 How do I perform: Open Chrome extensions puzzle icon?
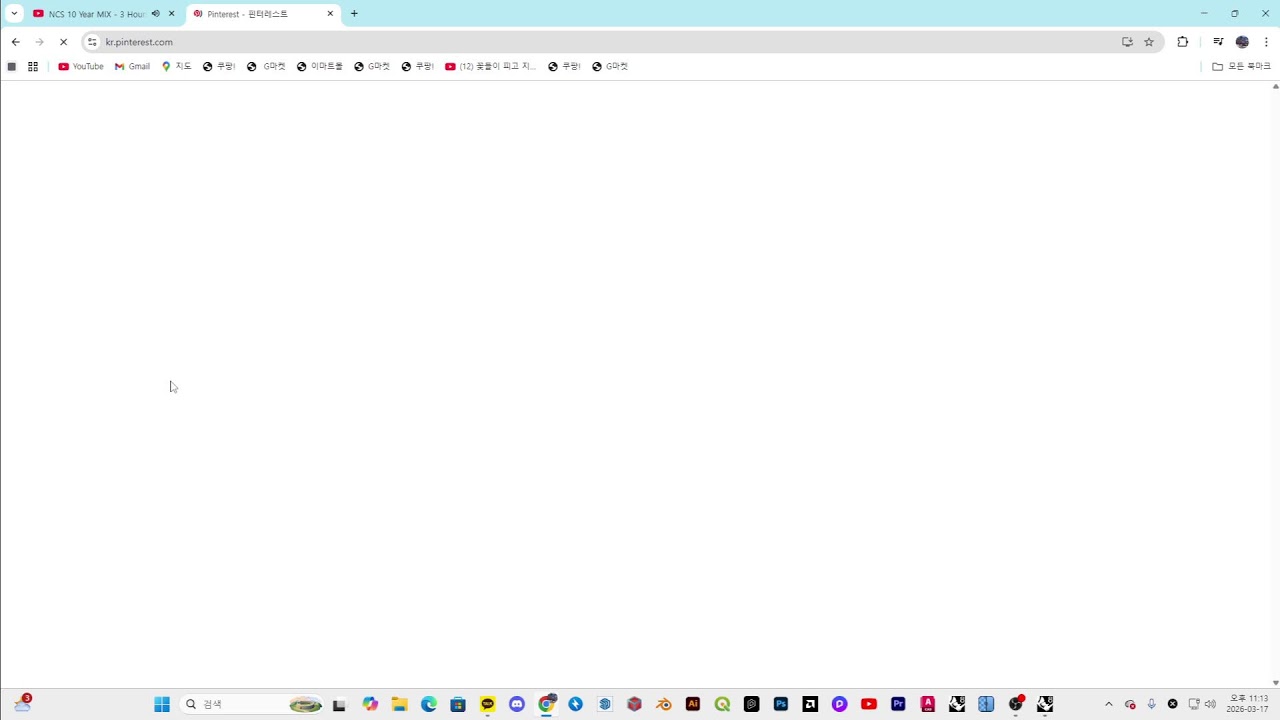pyautogui.click(x=1183, y=42)
